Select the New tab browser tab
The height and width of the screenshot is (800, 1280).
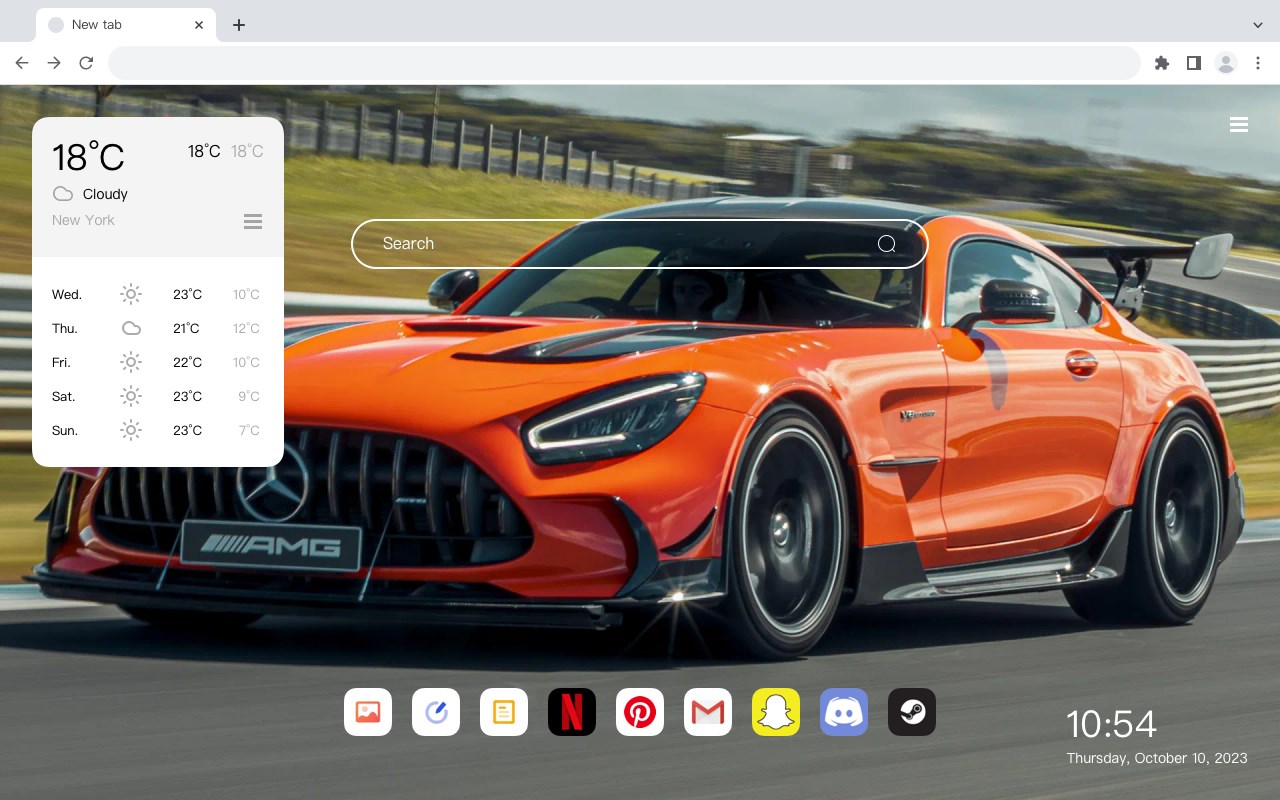(x=126, y=25)
